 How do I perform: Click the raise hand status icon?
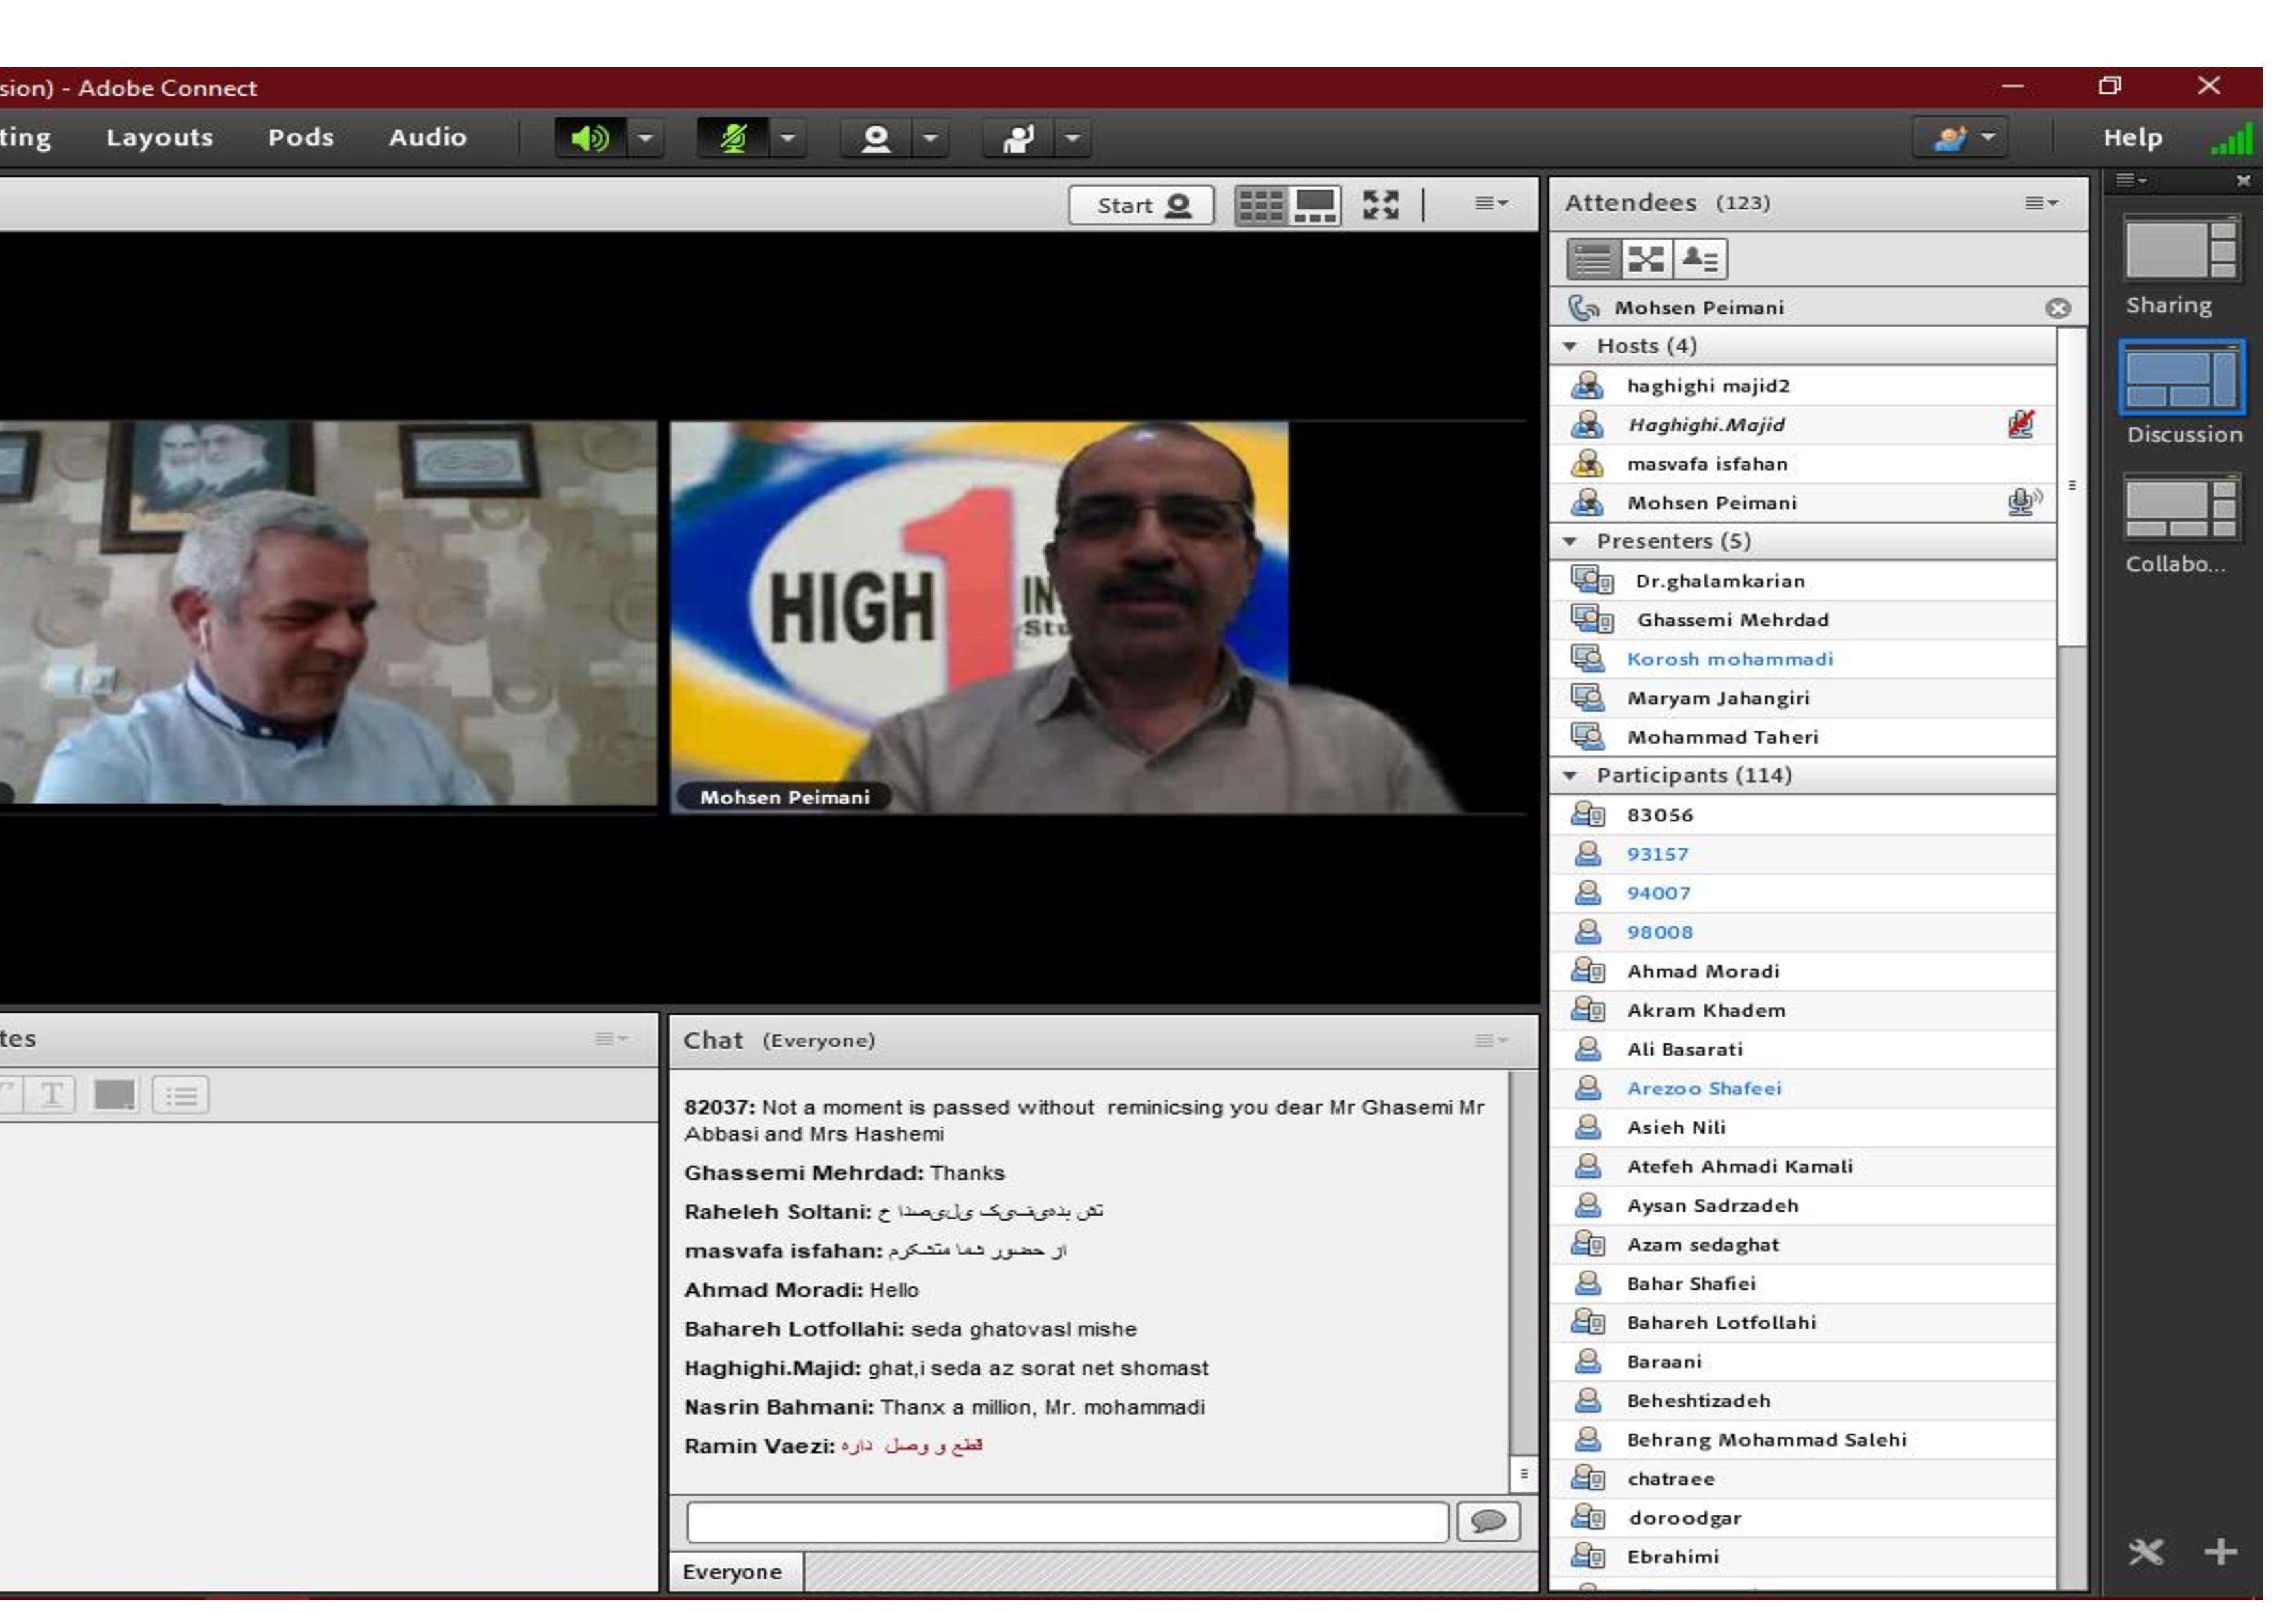1017,138
